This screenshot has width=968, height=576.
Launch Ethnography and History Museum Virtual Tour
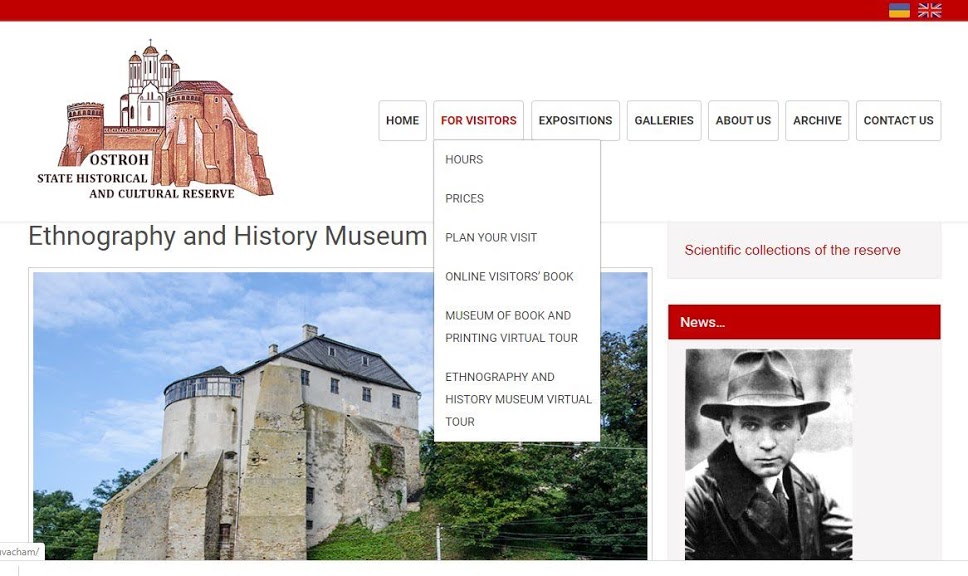coord(517,399)
